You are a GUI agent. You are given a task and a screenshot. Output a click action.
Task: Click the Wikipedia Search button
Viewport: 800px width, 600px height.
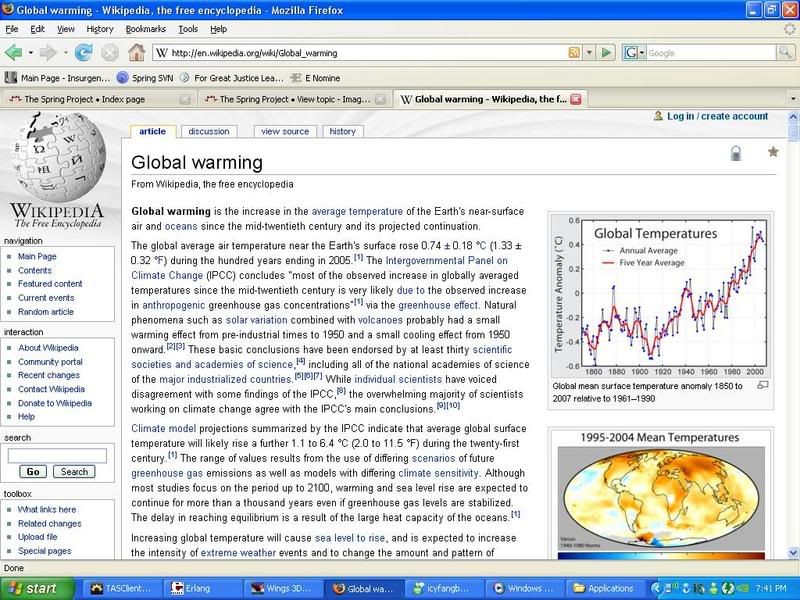[74, 472]
